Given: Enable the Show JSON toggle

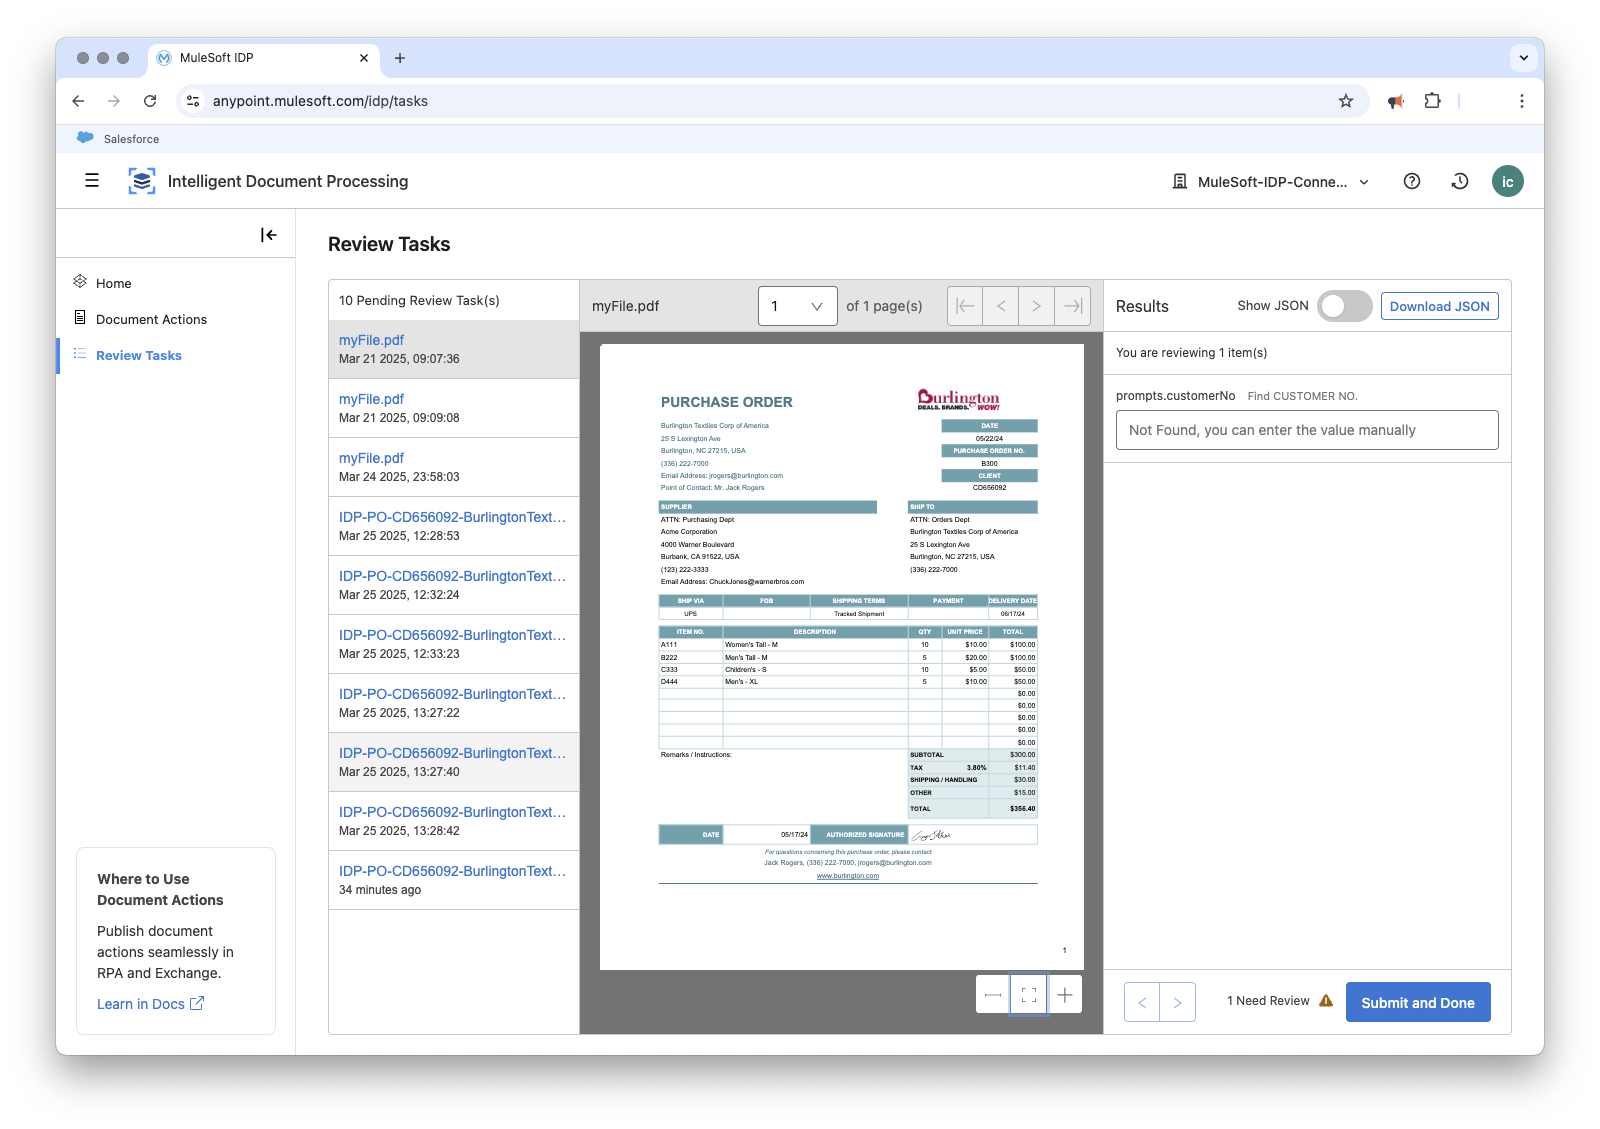Looking at the screenshot, I should pyautogui.click(x=1345, y=306).
